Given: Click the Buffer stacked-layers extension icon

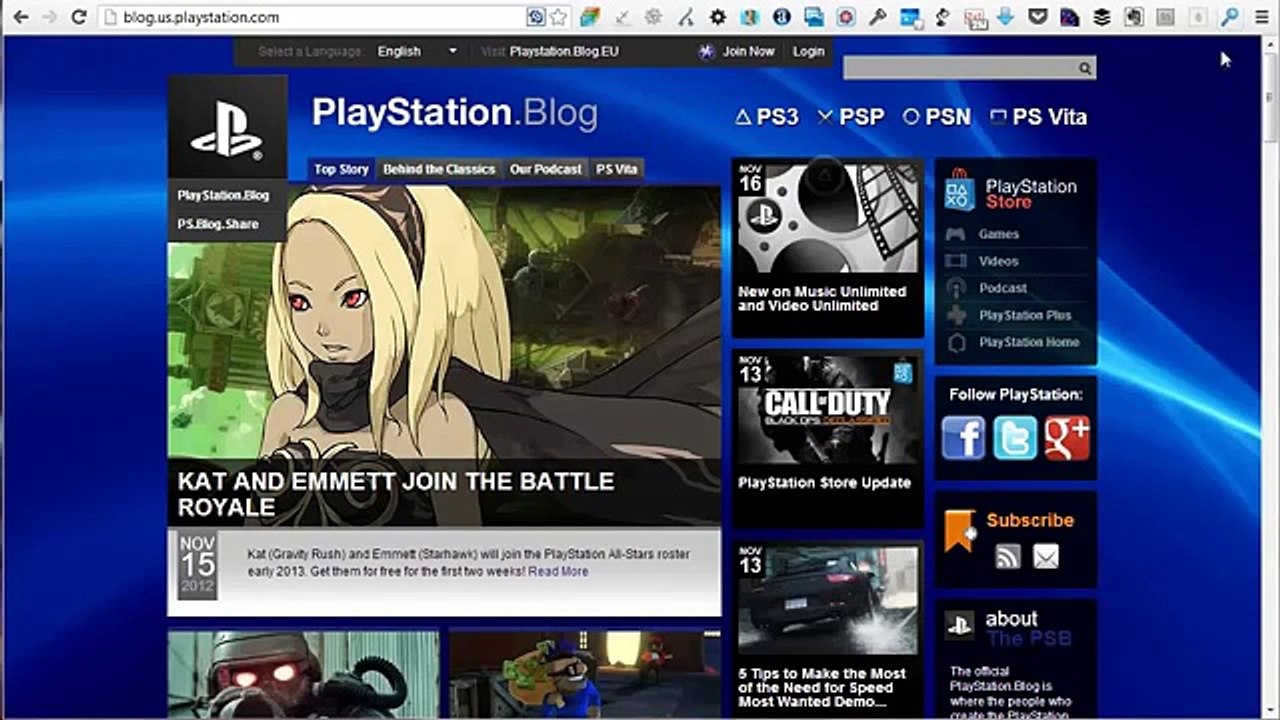Looking at the screenshot, I should click(1102, 17).
